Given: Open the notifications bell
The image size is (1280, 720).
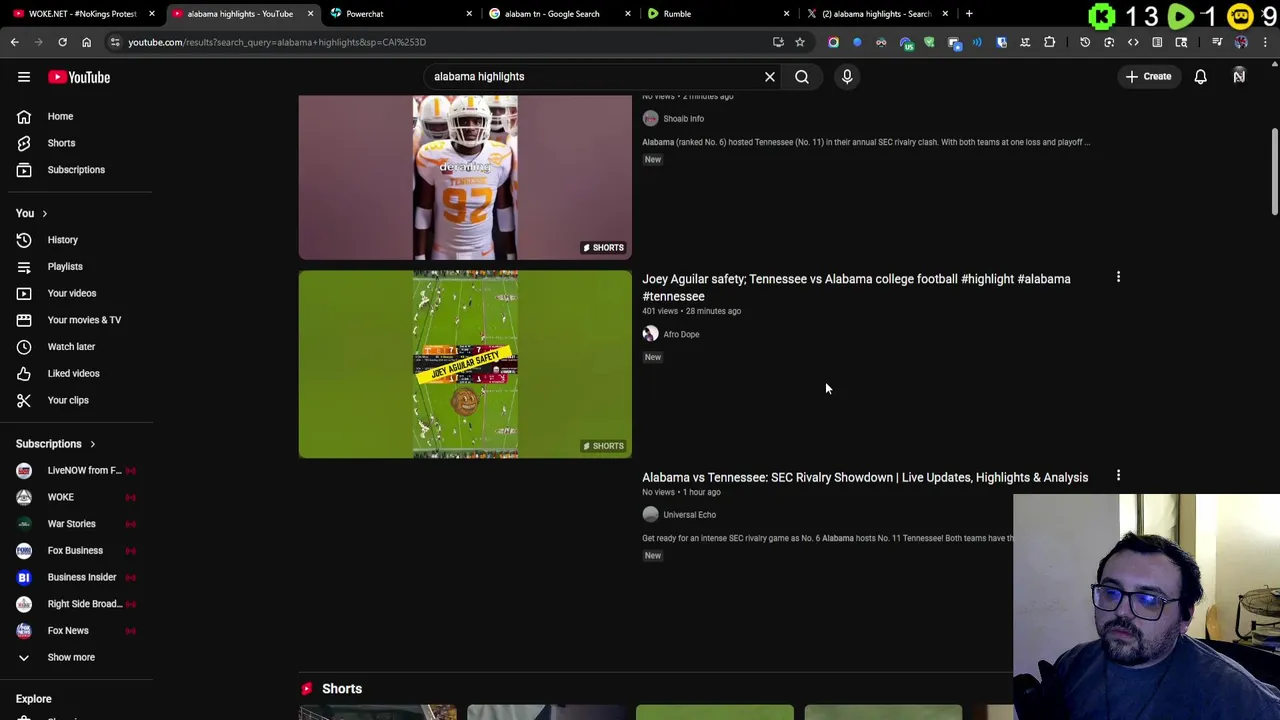Looking at the screenshot, I should (x=1201, y=76).
